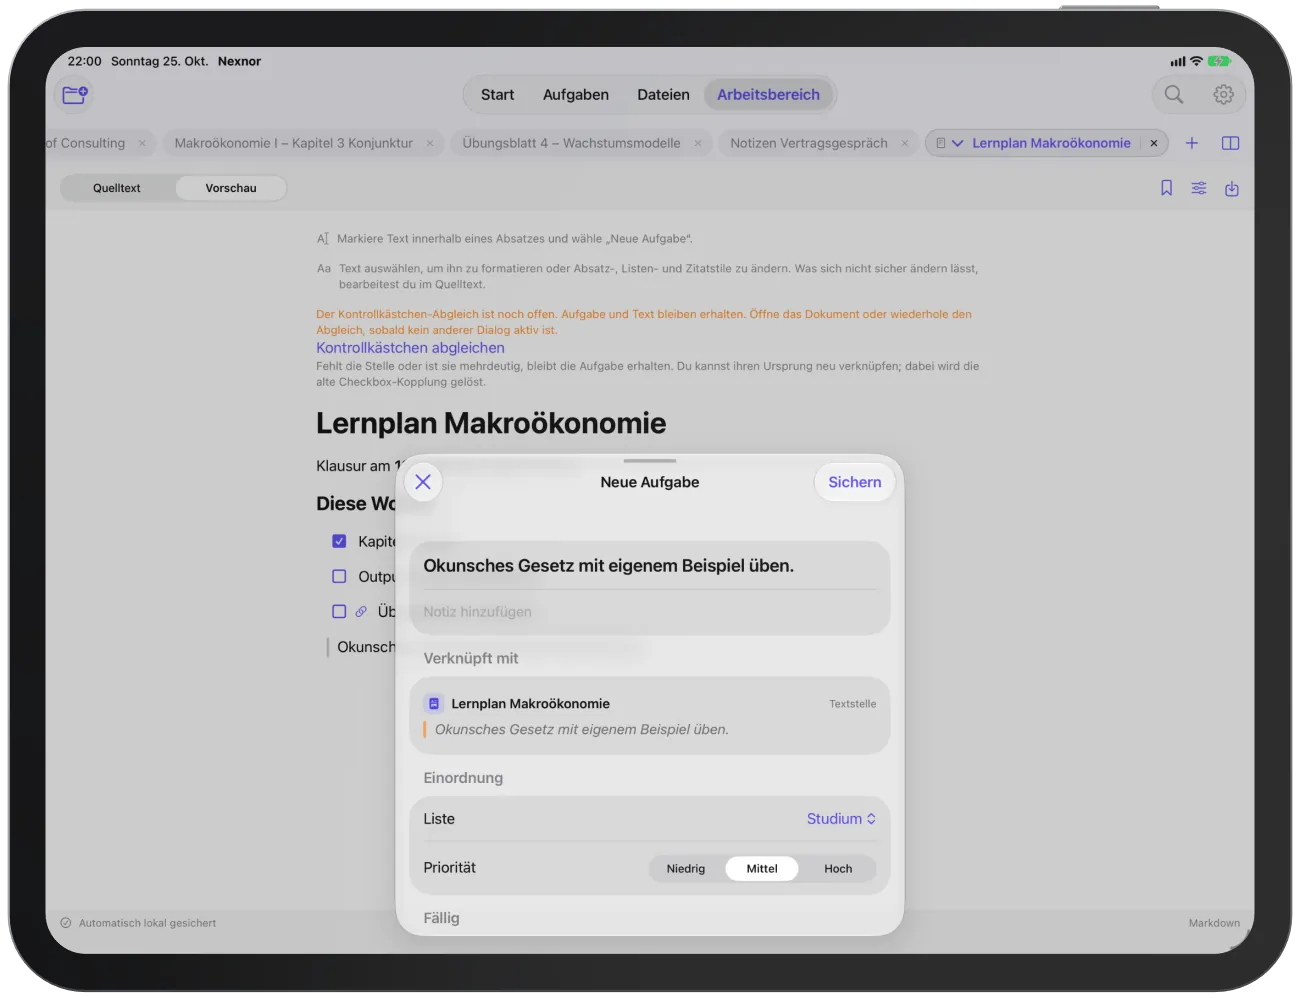Click the bookmark icon in document toolbar
The image size is (1300, 998).
(x=1166, y=188)
